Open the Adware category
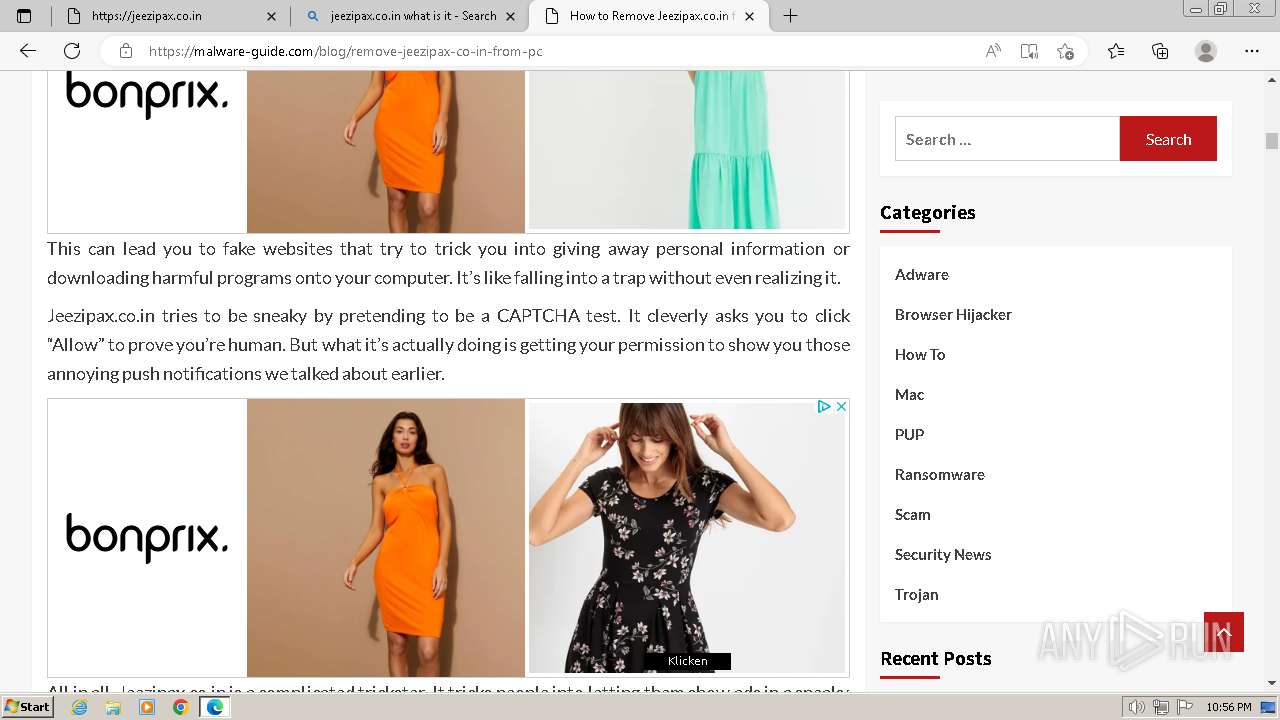This screenshot has height=720, width=1280. pos(922,274)
